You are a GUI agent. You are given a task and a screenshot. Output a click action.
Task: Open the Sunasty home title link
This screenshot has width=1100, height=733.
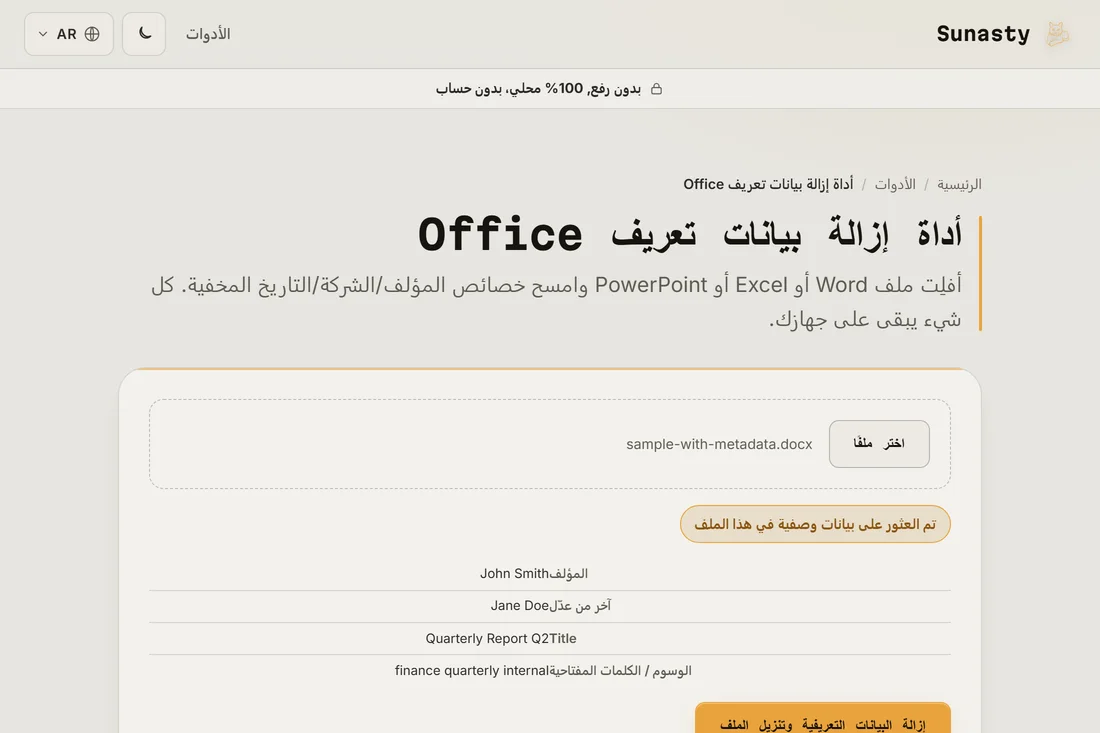pyautogui.click(x=983, y=34)
